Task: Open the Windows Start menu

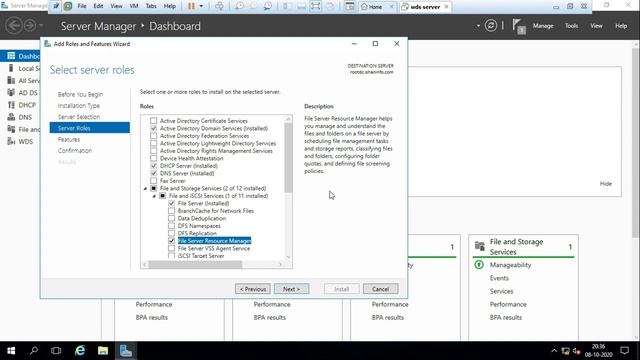Action: point(11,351)
